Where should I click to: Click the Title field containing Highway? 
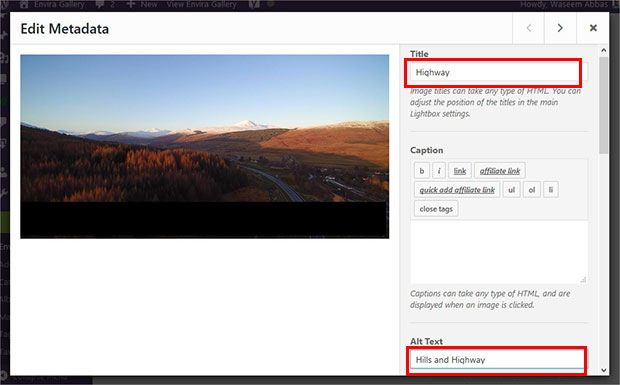pyautogui.click(x=499, y=72)
